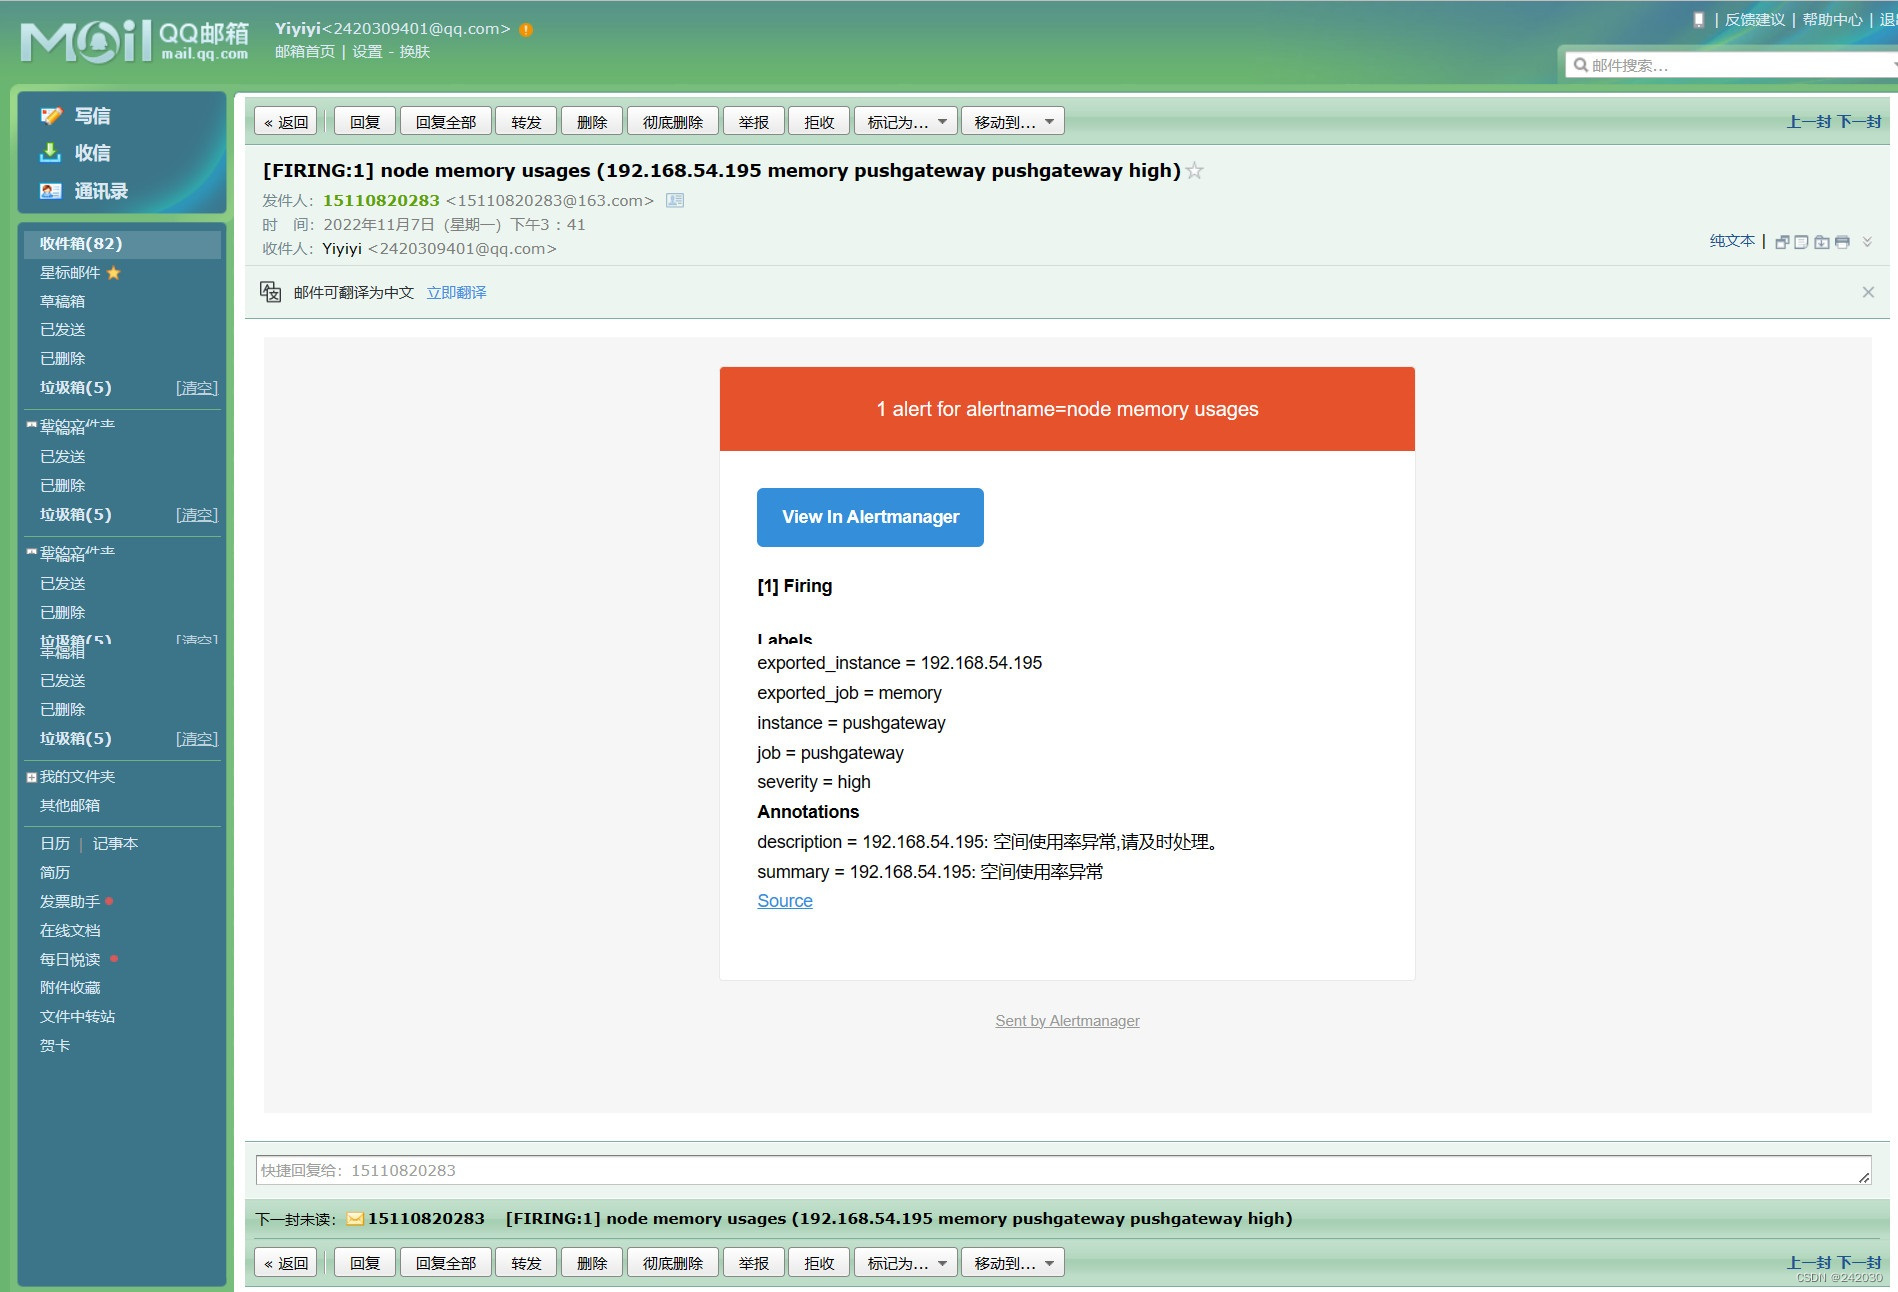Image resolution: width=1898 pixels, height=1292 pixels.
Task: Click 上一封 previous mail link at top
Action: (x=1809, y=122)
